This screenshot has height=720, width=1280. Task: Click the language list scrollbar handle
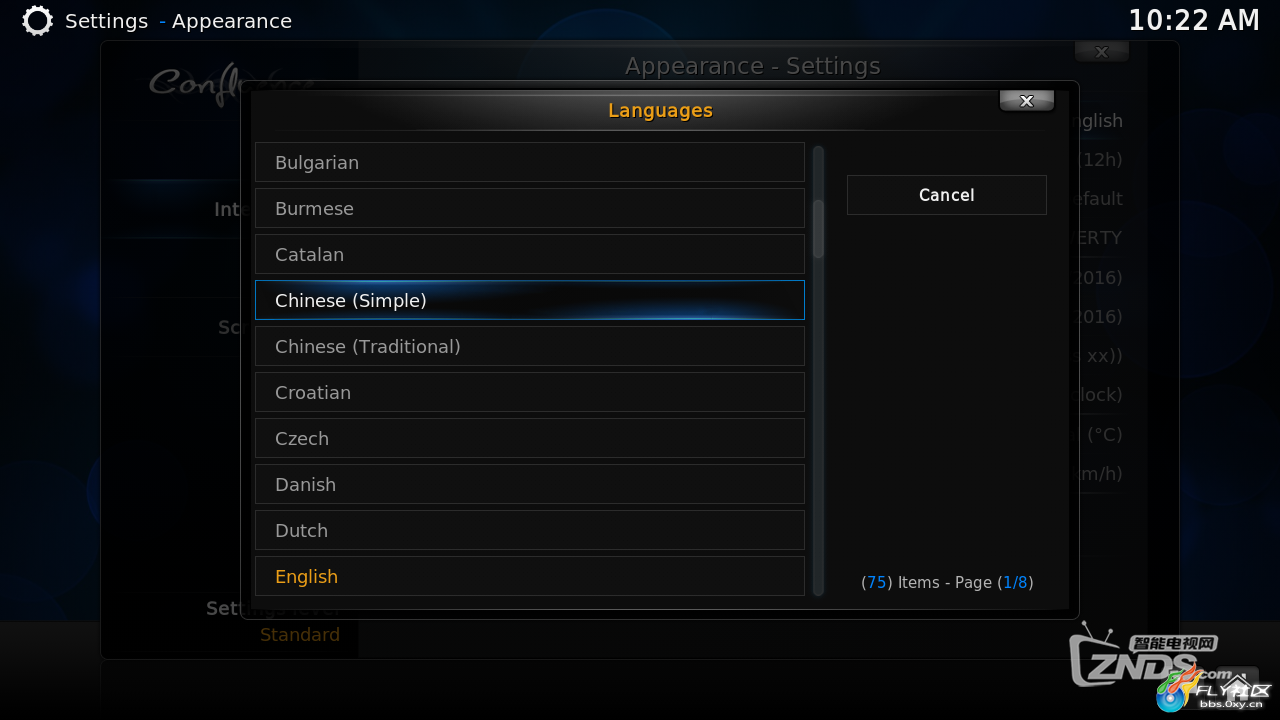click(818, 229)
